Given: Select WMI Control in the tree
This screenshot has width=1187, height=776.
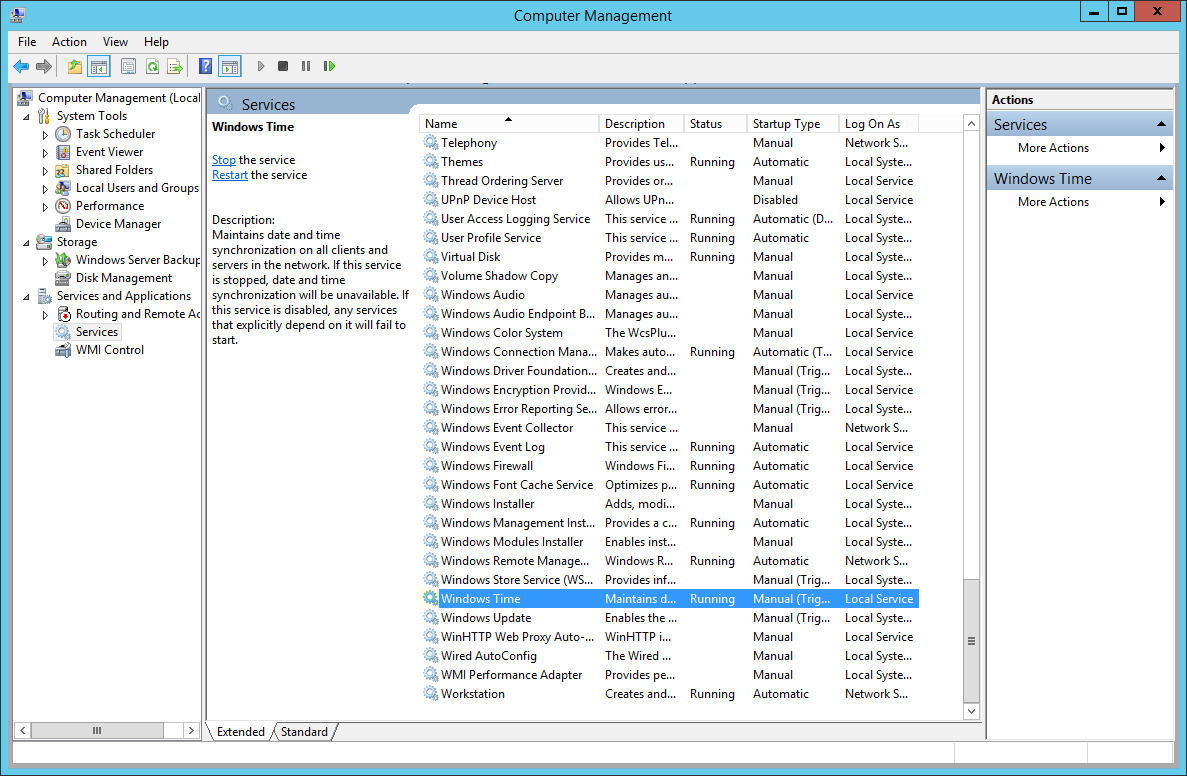Looking at the screenshot, I should [x=110, y=350].
